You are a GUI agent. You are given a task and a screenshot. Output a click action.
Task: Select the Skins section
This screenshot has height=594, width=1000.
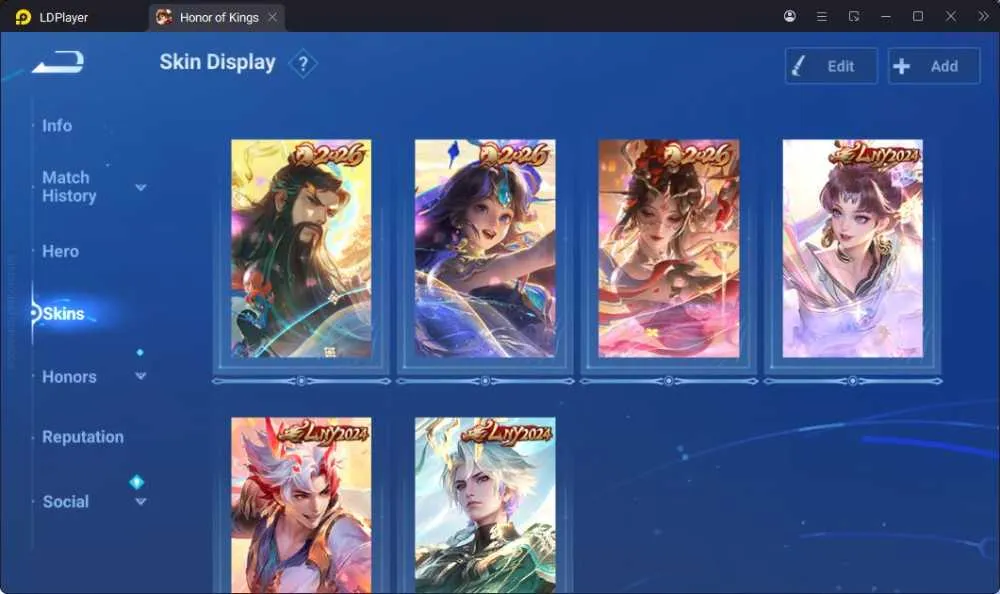coord(63,313)
